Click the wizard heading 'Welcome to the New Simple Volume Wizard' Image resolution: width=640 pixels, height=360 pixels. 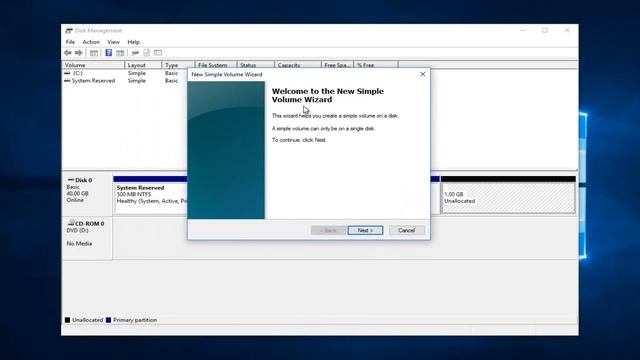point(328,95)
